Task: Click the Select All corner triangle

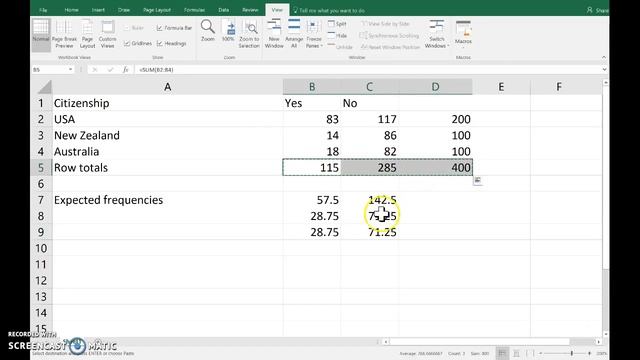Action: click(45, 87)
